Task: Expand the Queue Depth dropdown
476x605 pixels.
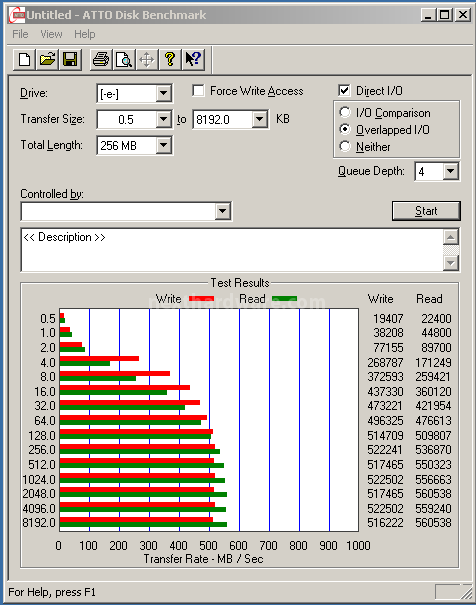Action: tap(451, 171)
